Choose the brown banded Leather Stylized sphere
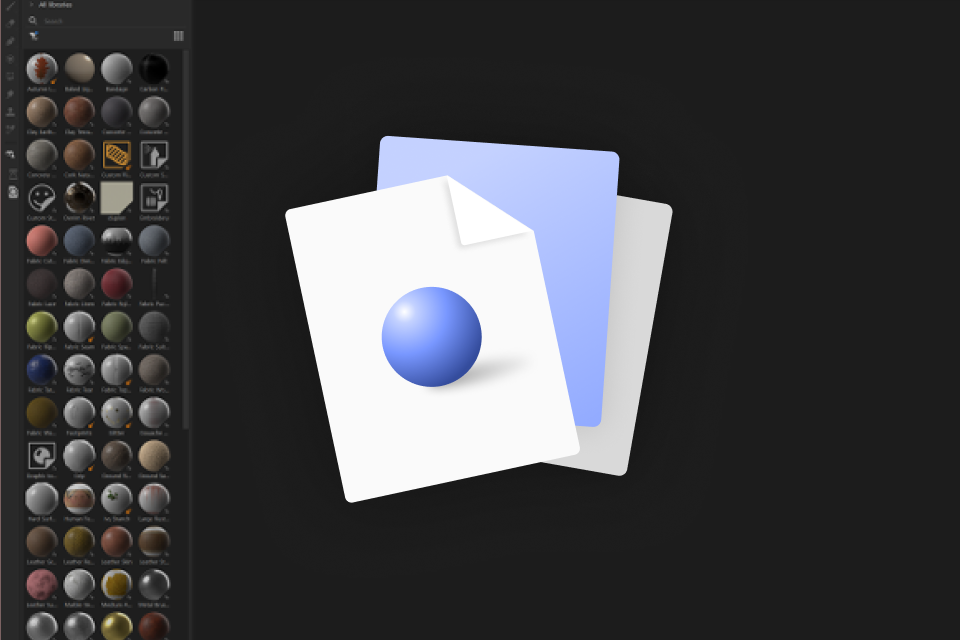The height and width of the screenshot is (640, 960). (x=154, y=541)
